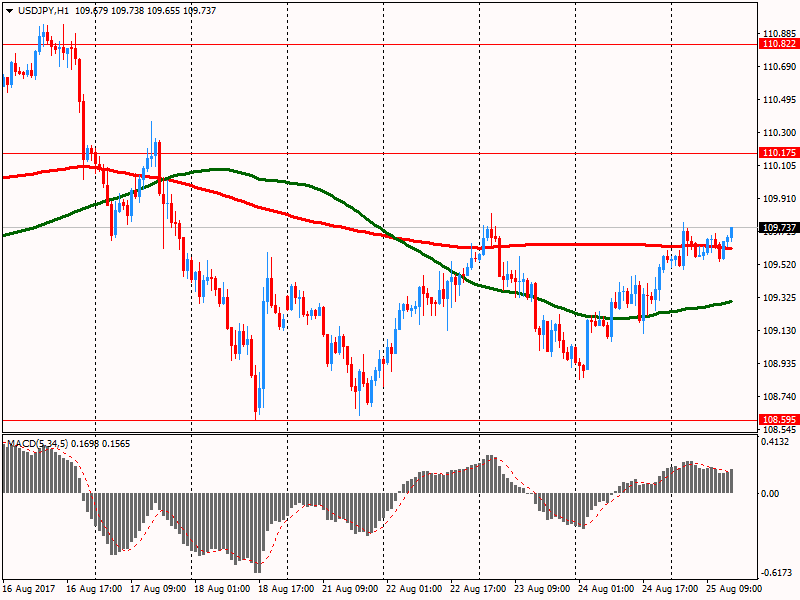Image resolution: width=800 pixels, height=600 pixels.
Task: Click the 23 Aug 09:00 time label
Action: 542,589
